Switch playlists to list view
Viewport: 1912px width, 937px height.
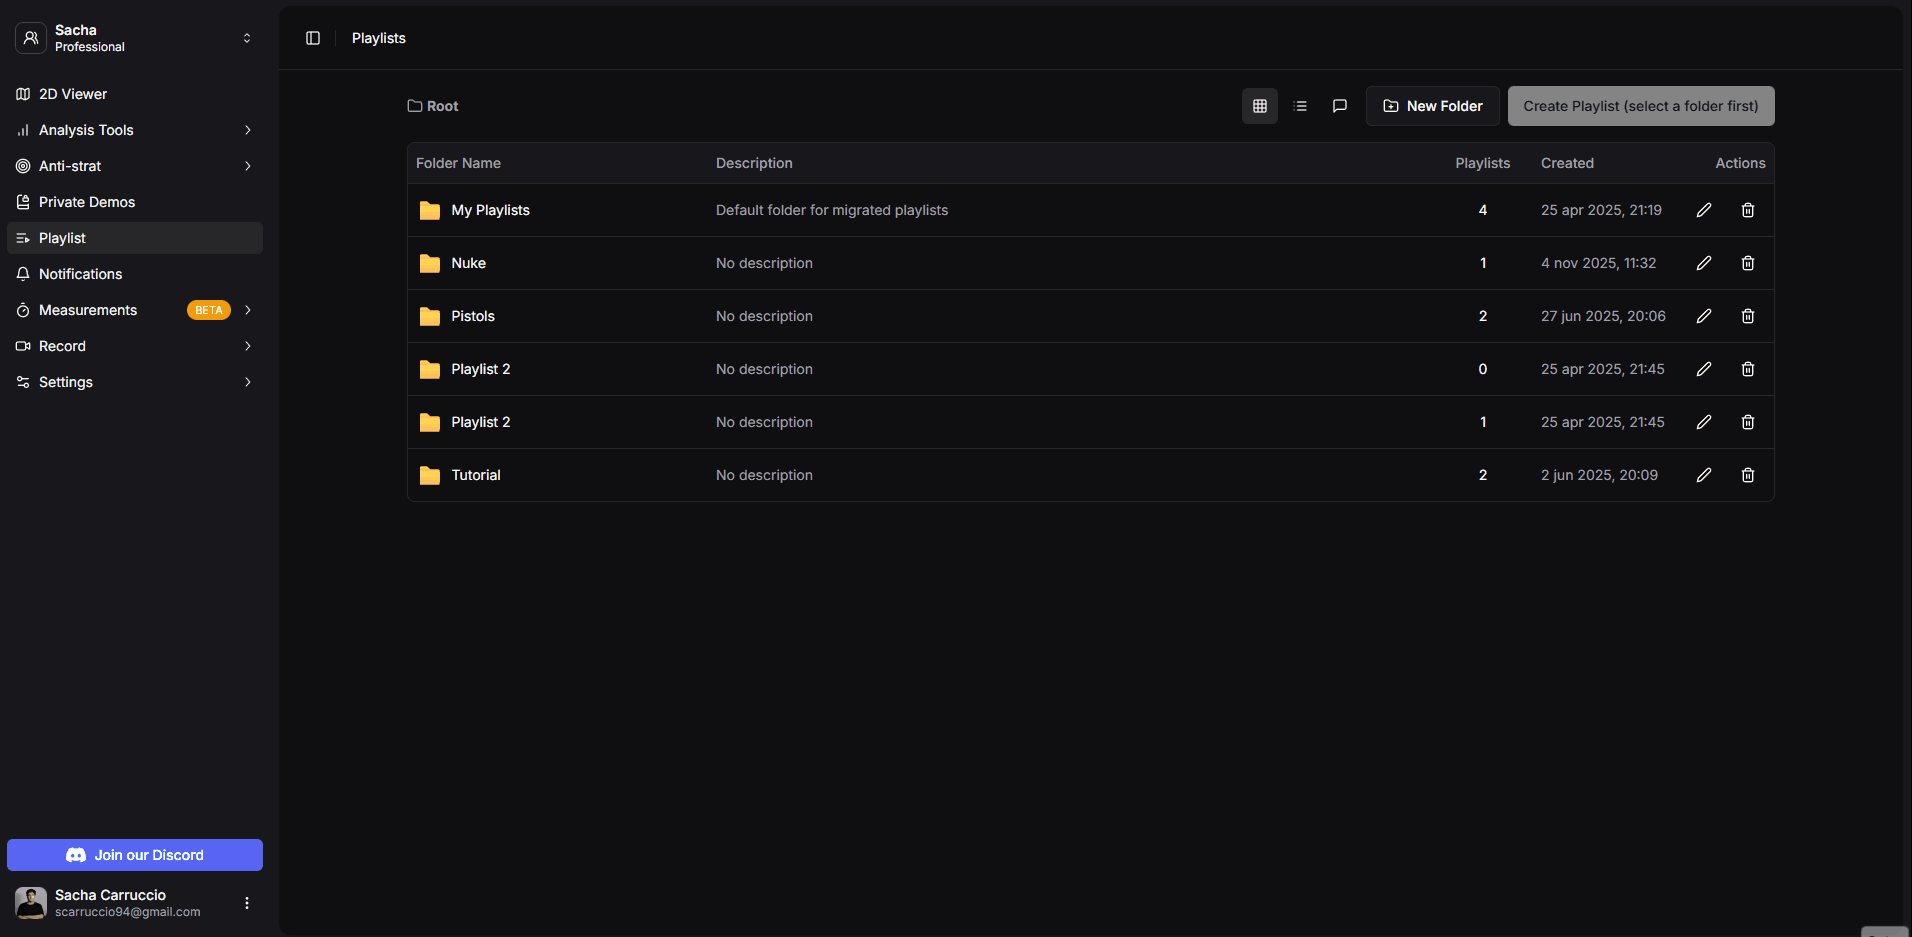(1300, 105)
